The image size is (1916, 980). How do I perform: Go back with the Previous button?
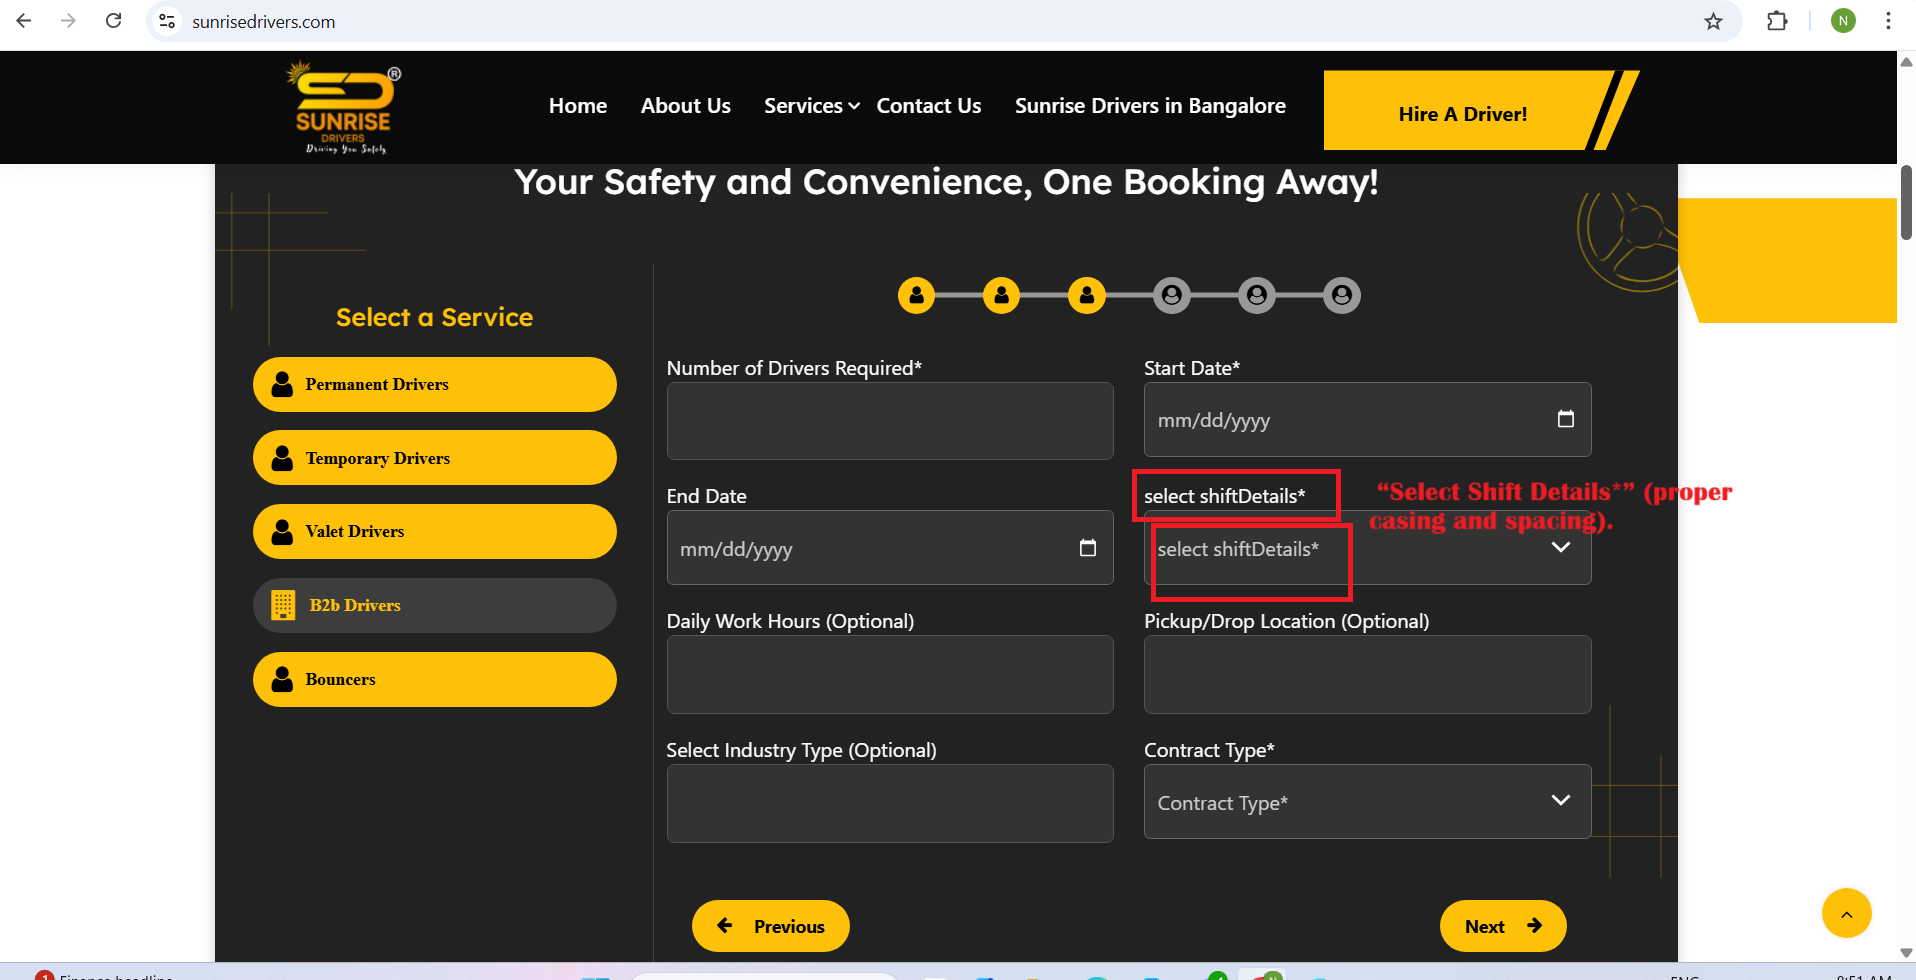tap(770, 926)
